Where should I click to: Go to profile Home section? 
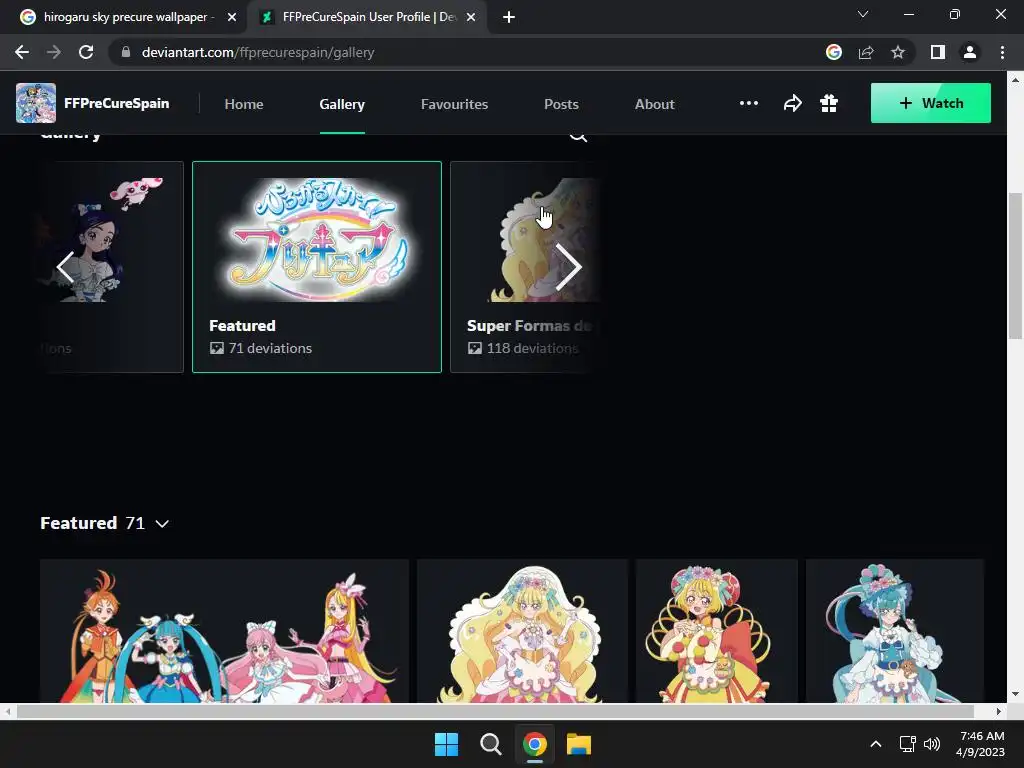[244, 104]
